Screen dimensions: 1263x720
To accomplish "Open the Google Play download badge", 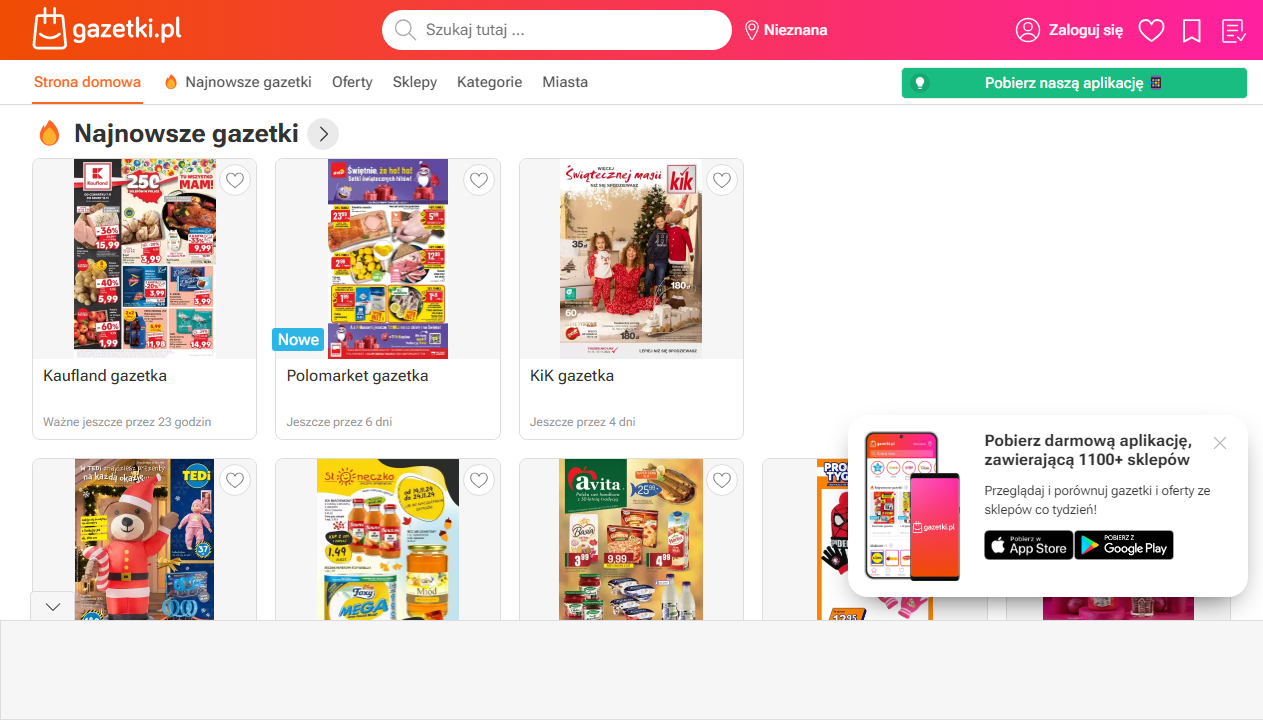I will (x=1124, y=545).
